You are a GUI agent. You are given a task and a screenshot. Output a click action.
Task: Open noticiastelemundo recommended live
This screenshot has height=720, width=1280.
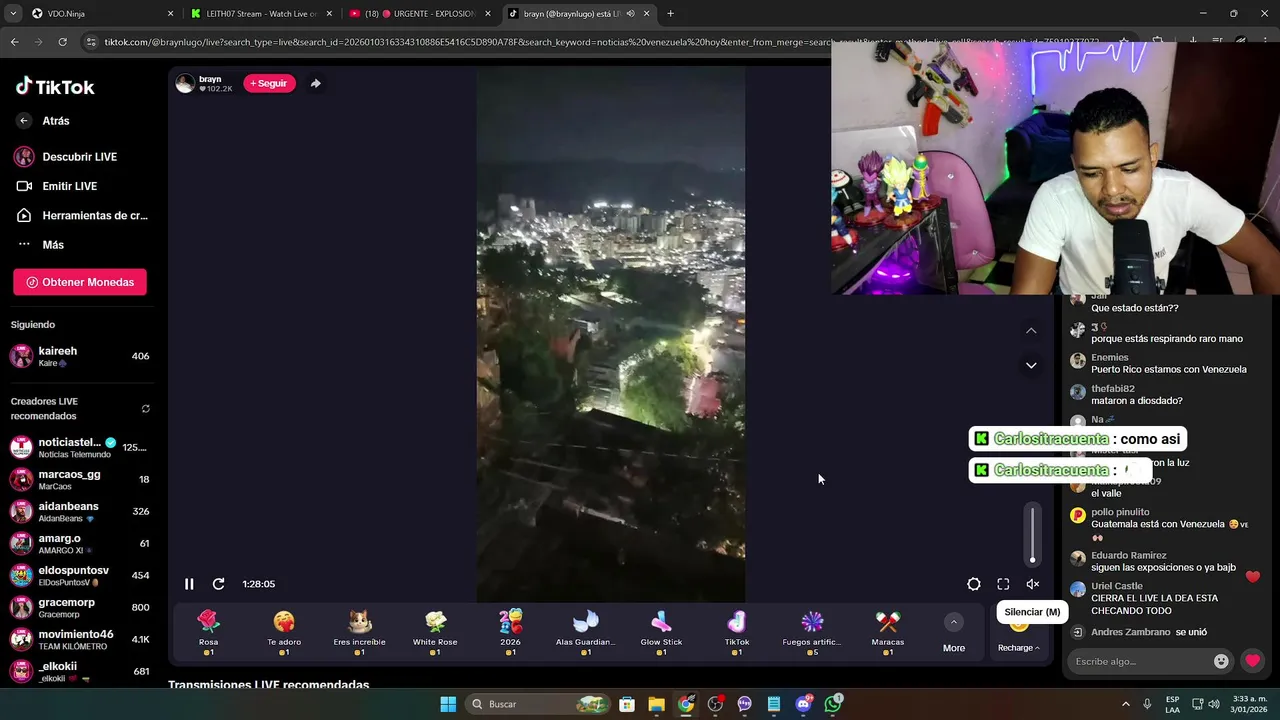80,447
